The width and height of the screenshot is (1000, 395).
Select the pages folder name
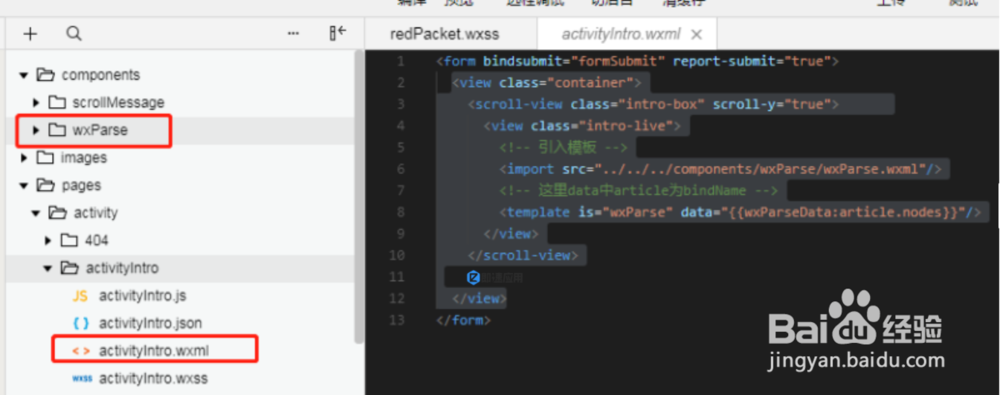[x=82, y=185]
